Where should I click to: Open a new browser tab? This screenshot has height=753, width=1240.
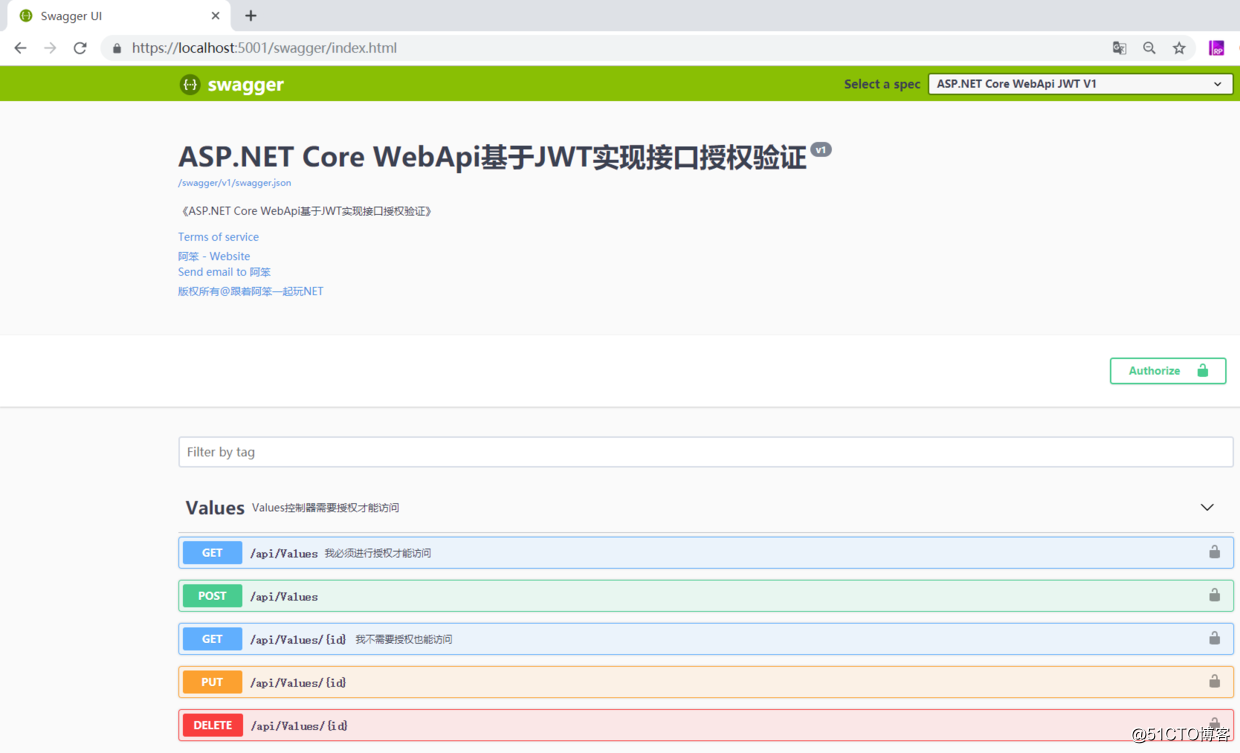coord(251,16)
